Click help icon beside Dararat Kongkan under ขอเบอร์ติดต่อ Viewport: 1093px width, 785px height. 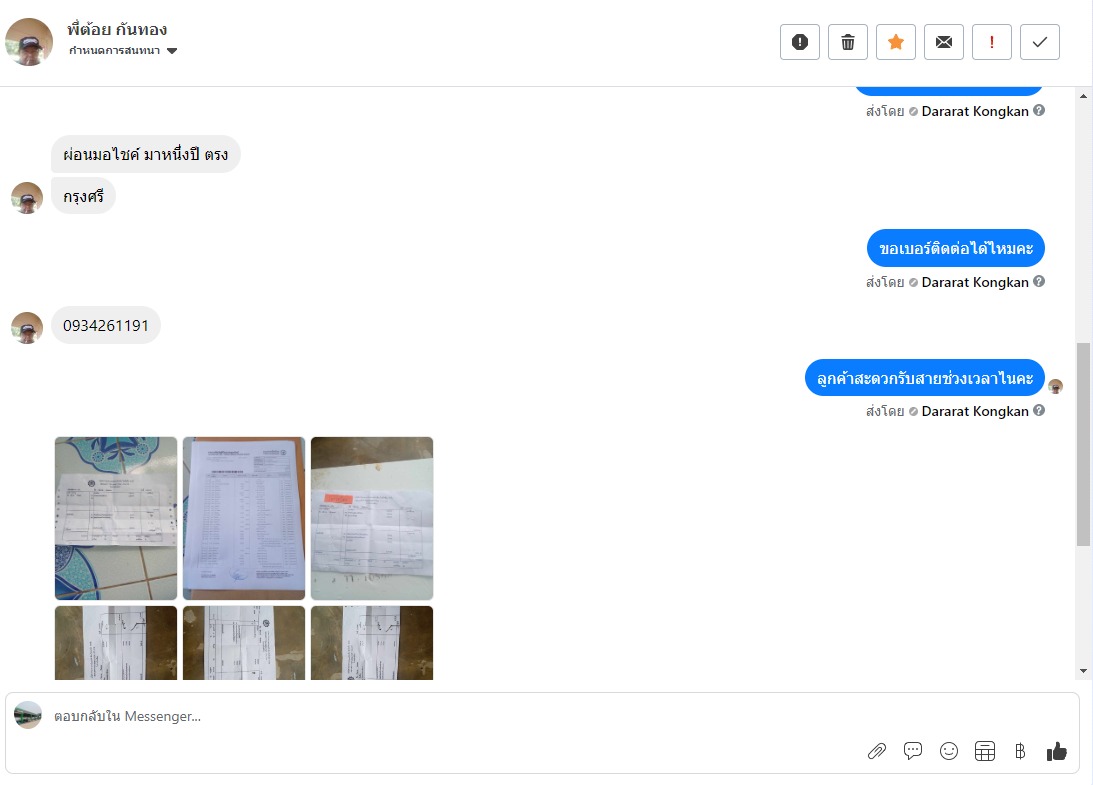tap(1039, 282)
